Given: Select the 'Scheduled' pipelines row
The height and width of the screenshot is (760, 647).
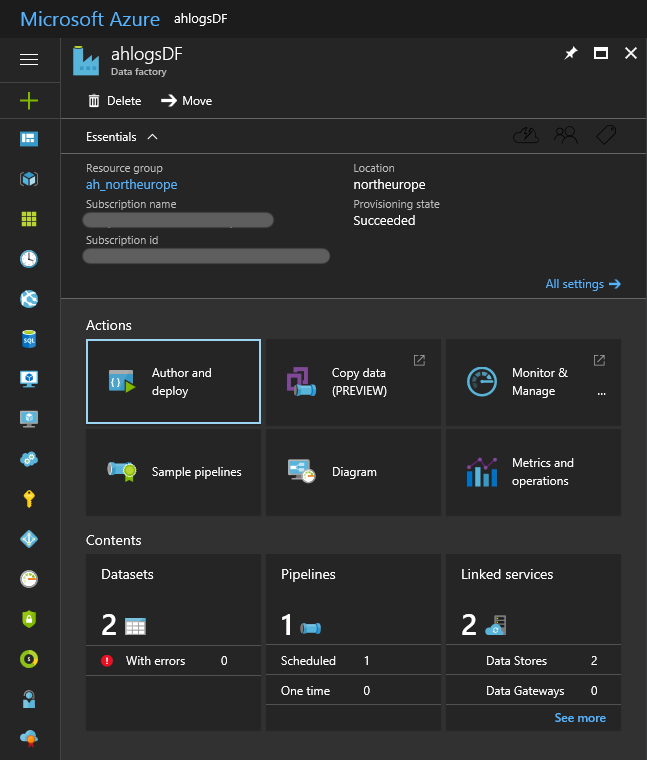Looking at the screenshot, I should [353, 661].
